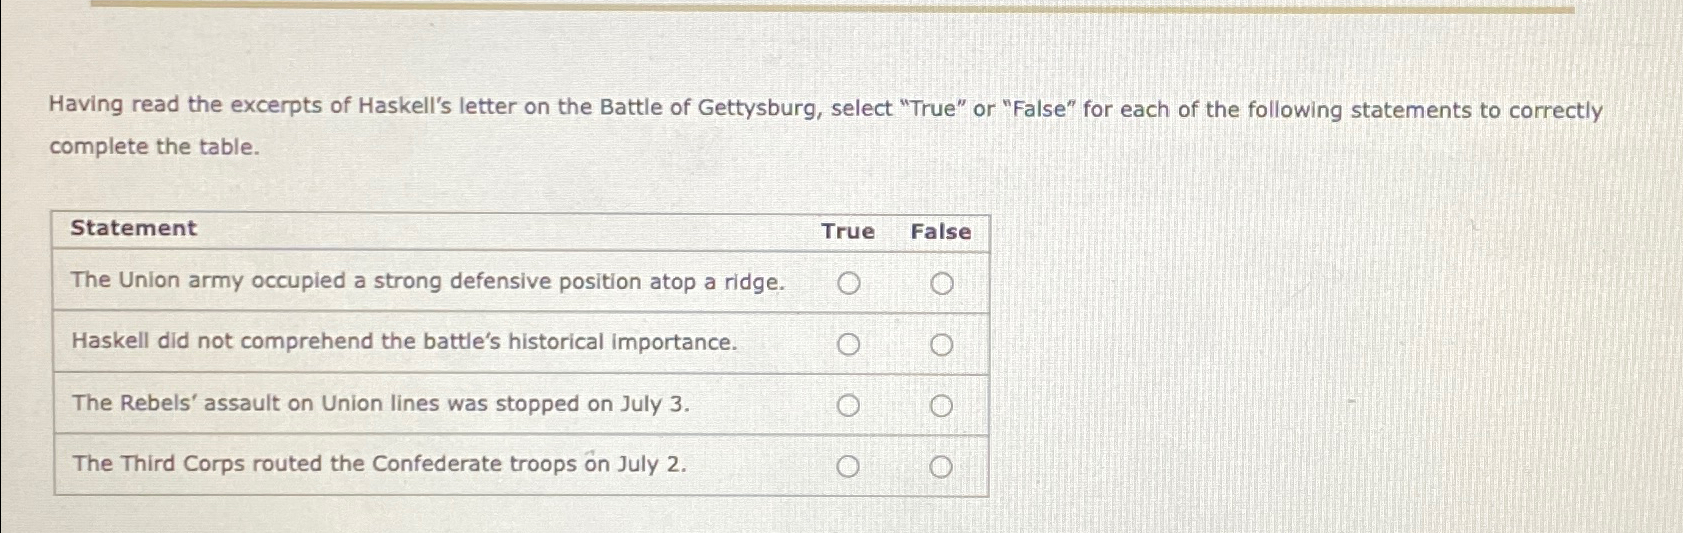
Task: Pick False for Third Corps July 2 statement
Action: point(941,467)
